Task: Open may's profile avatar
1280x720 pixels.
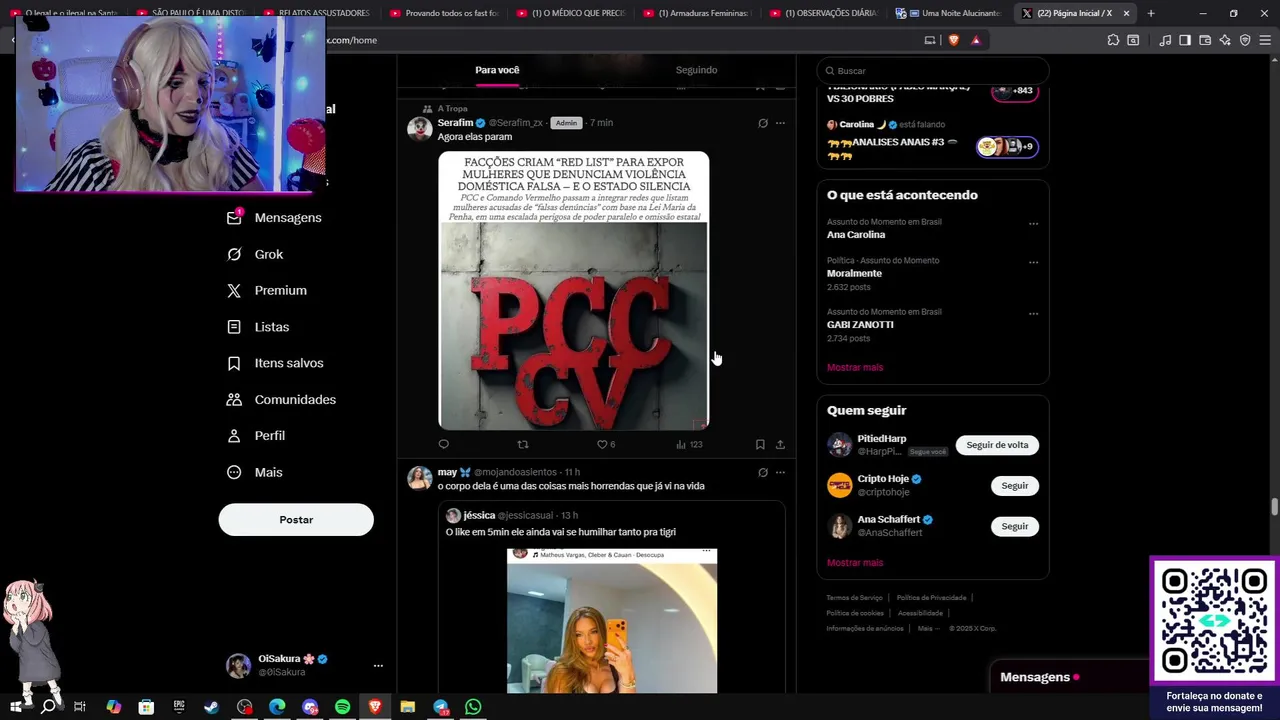Action: [x=420, y=477]
